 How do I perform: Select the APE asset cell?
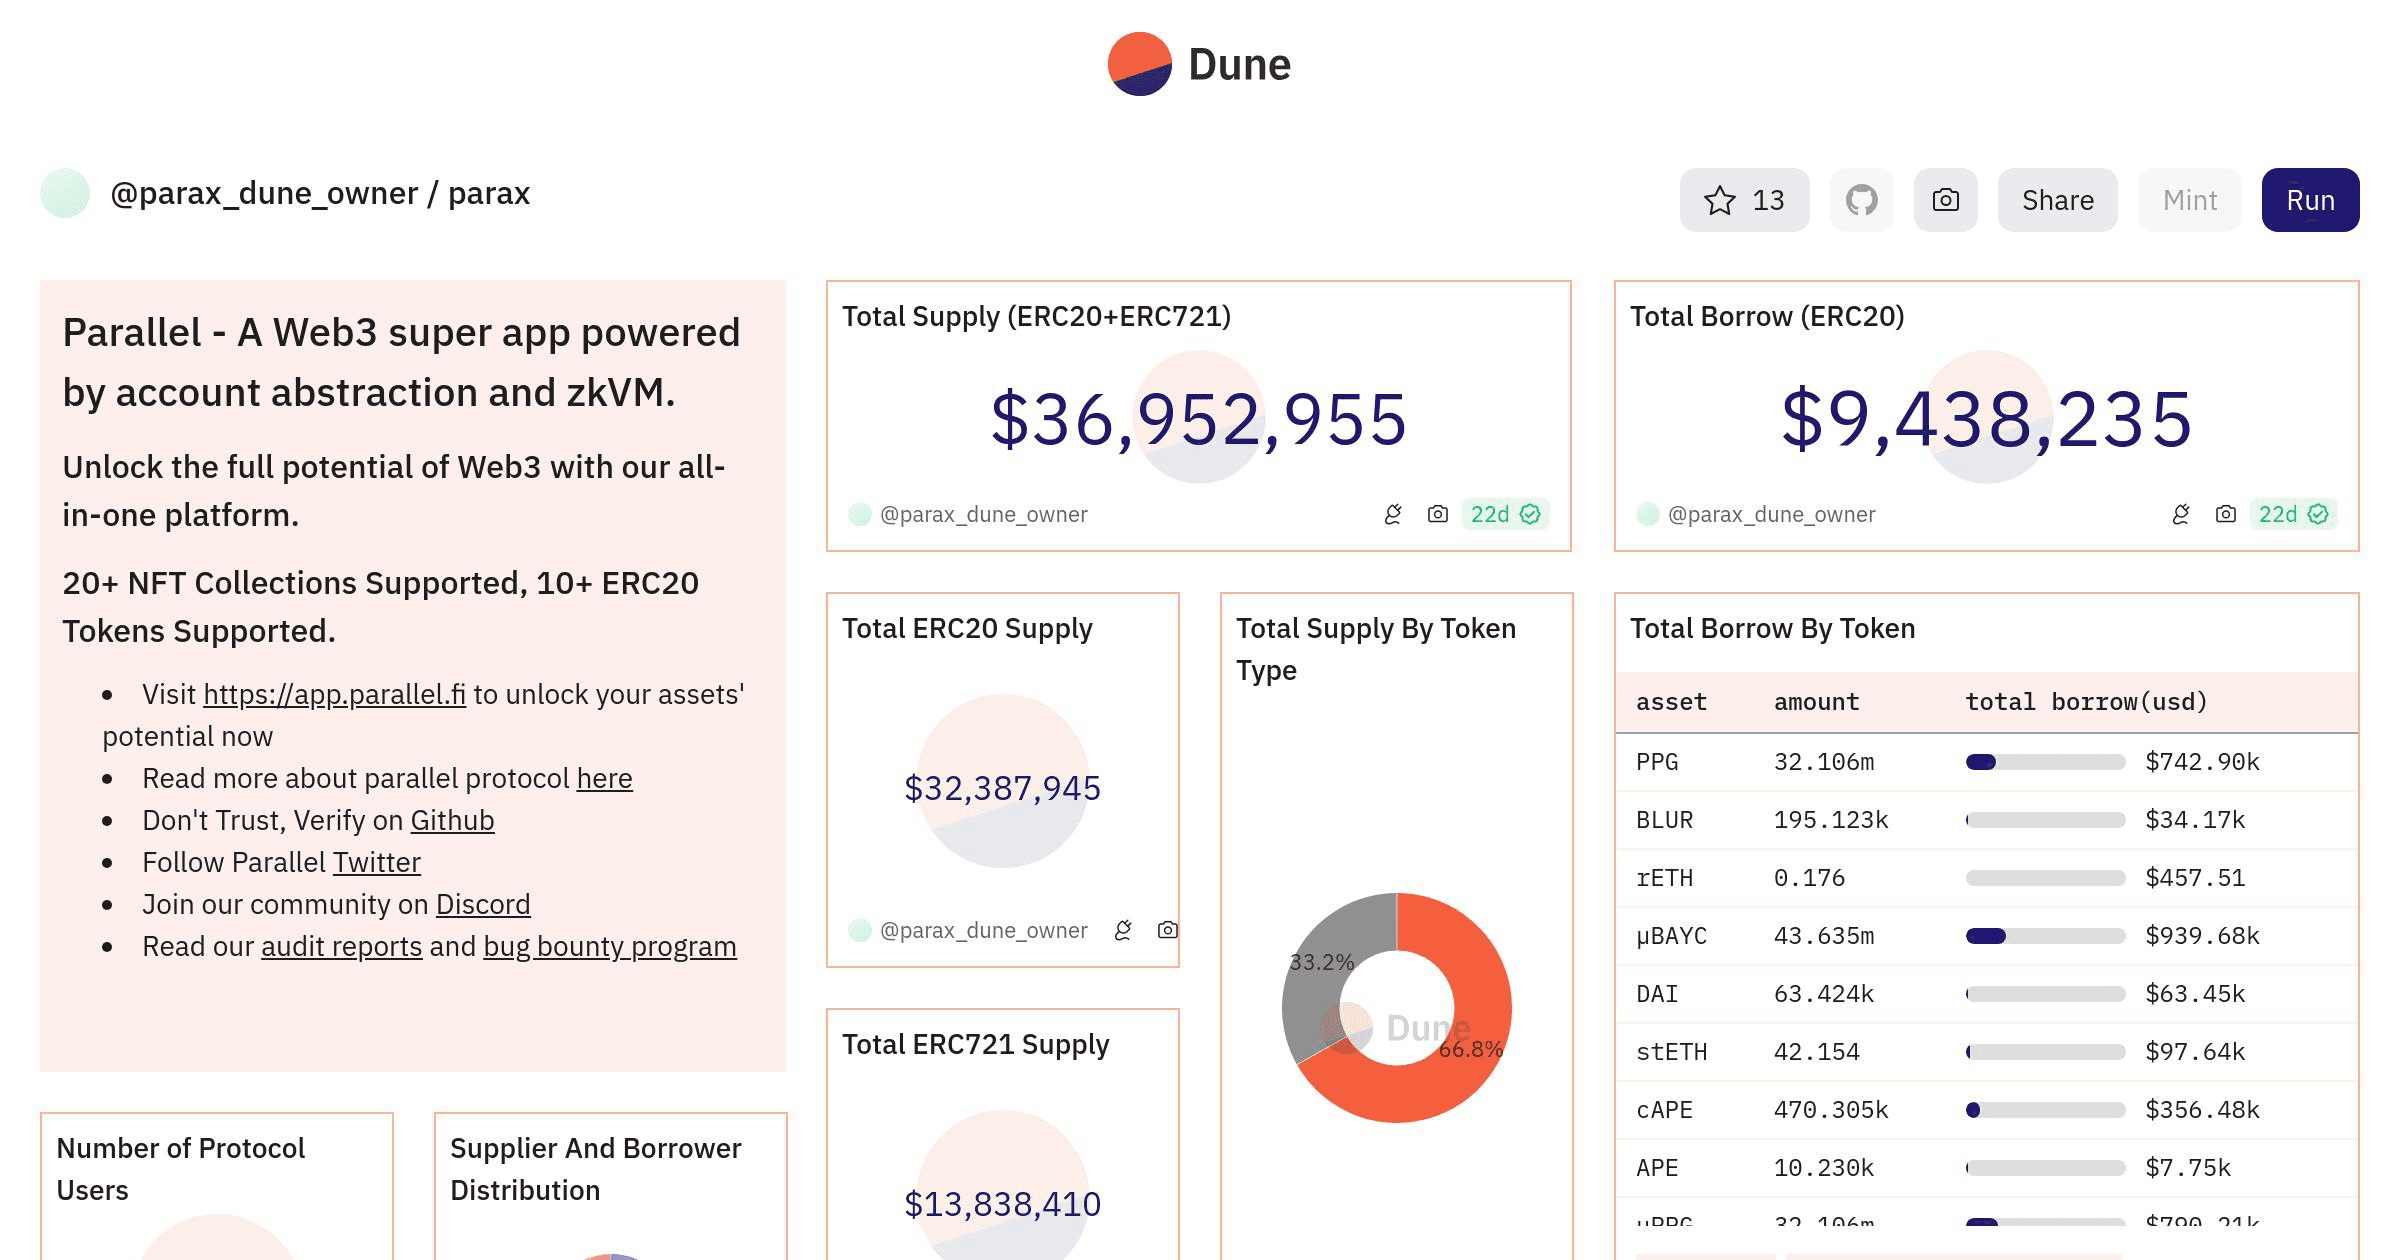1657,1168
